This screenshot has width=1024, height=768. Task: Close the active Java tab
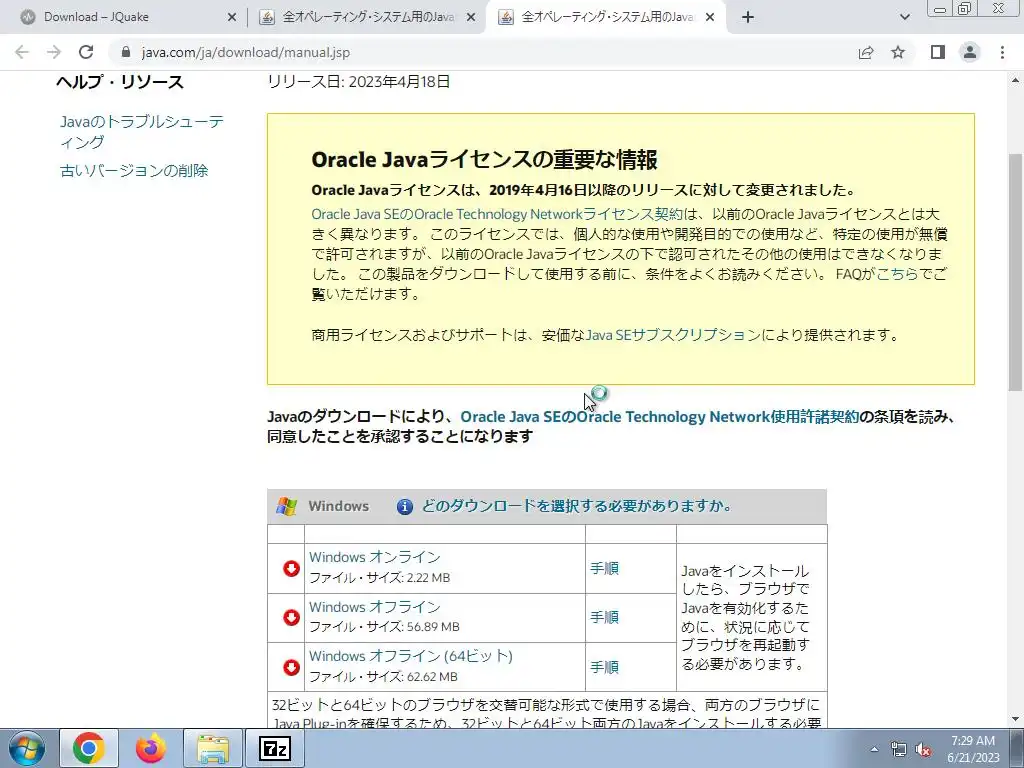(711, 18)
